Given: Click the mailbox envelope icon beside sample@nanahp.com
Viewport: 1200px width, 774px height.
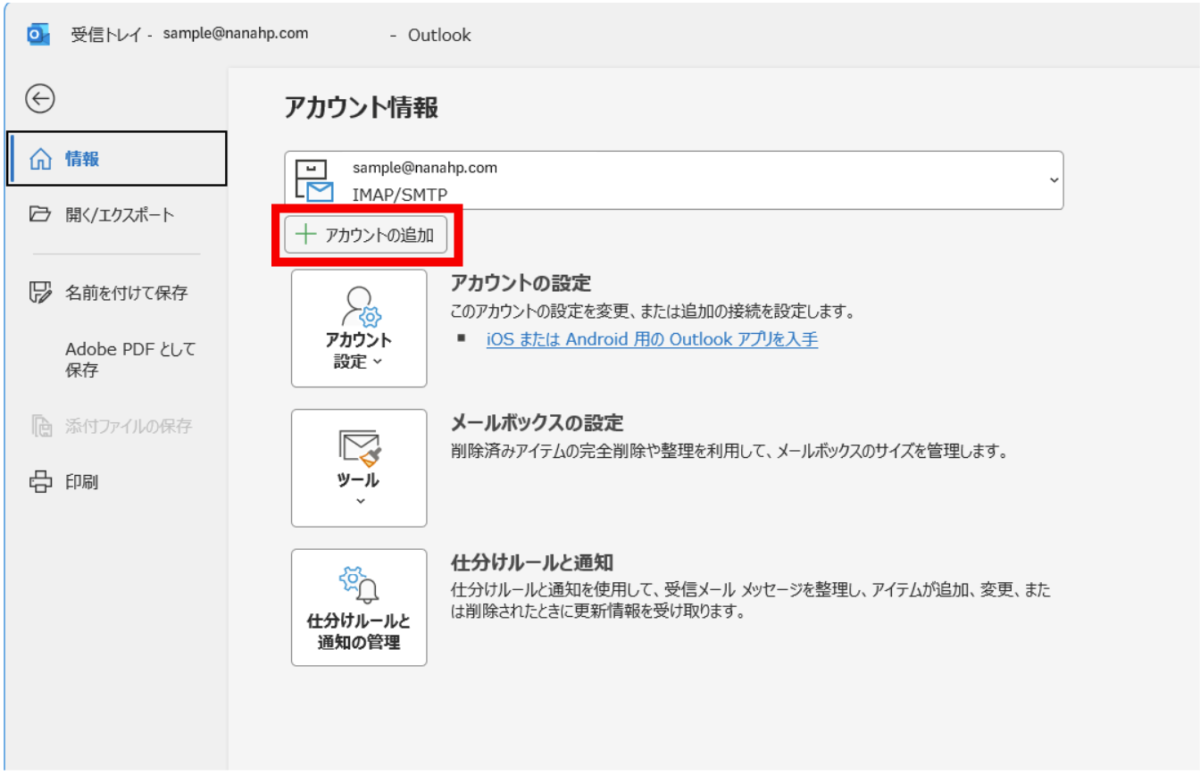Looking at the screenshot, I should 314,181.
